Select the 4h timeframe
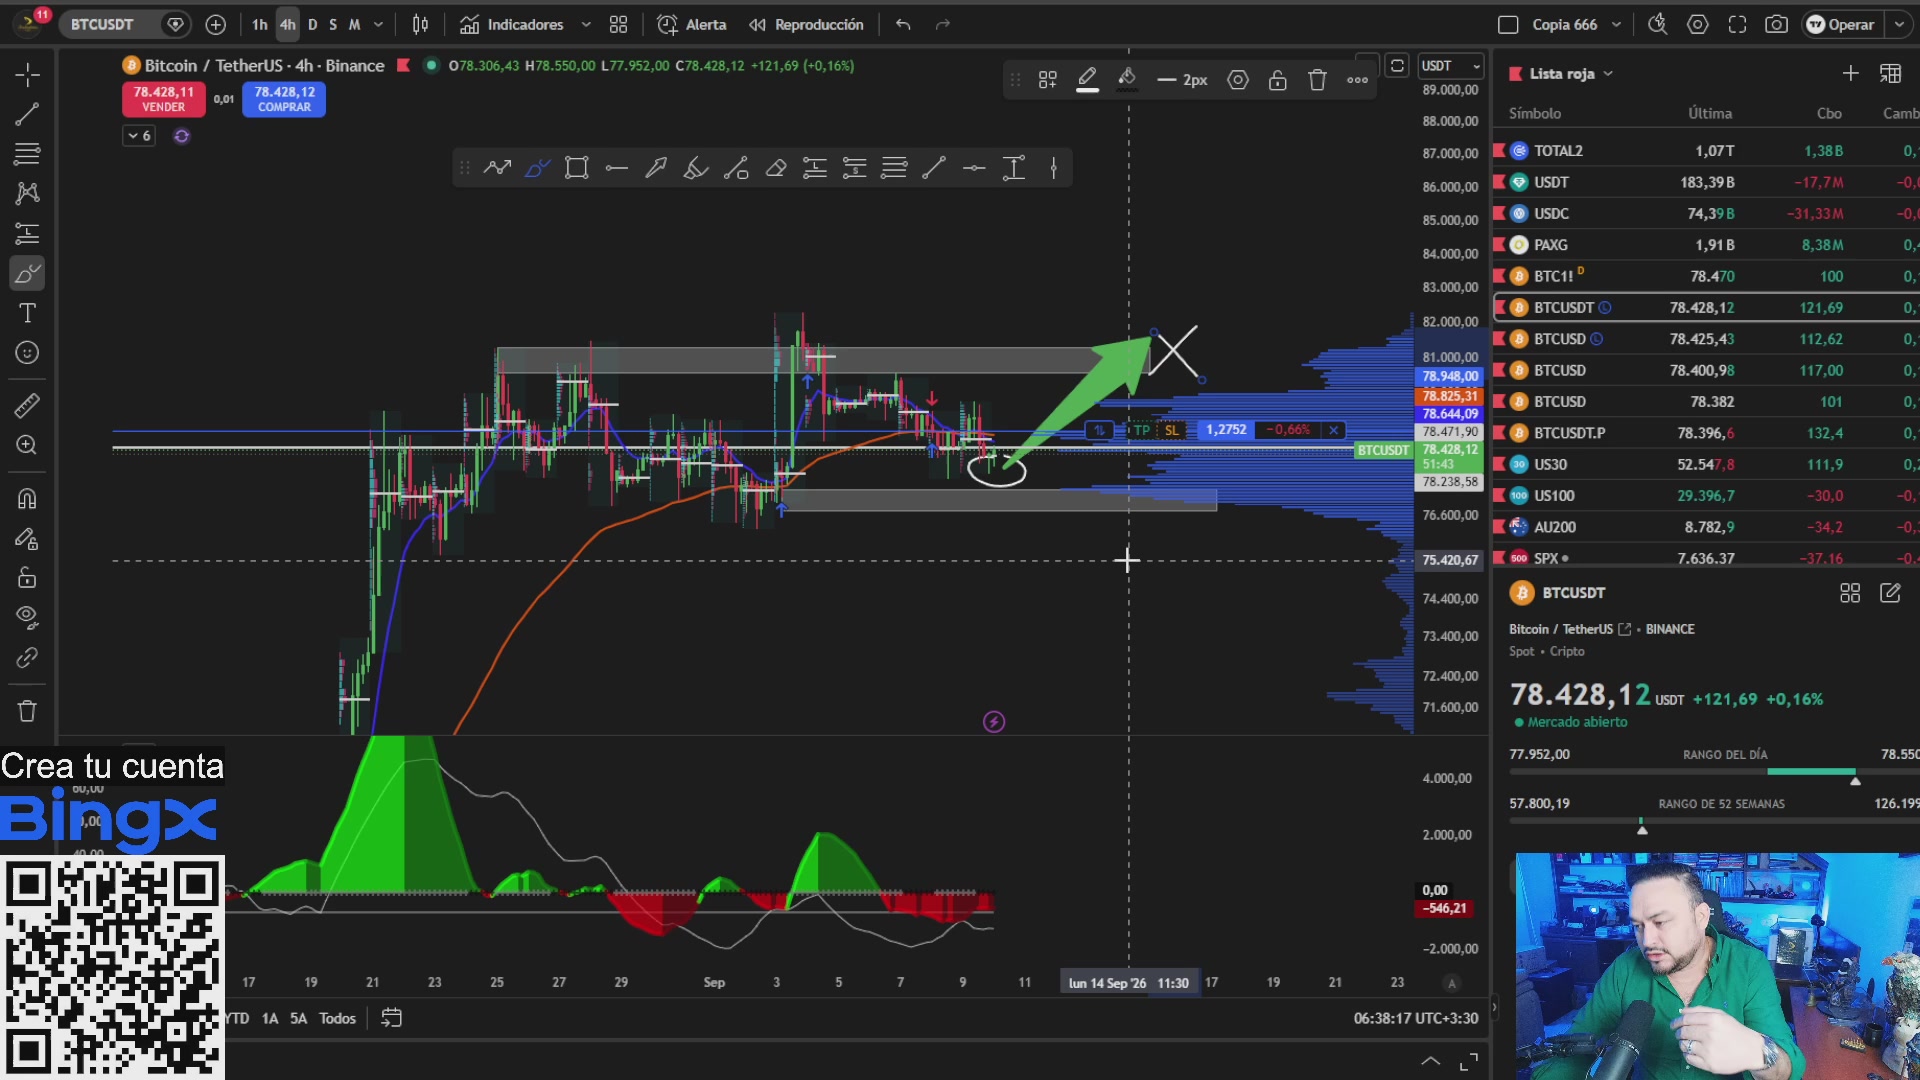Screen dimensions: 1920x1080 288,24
